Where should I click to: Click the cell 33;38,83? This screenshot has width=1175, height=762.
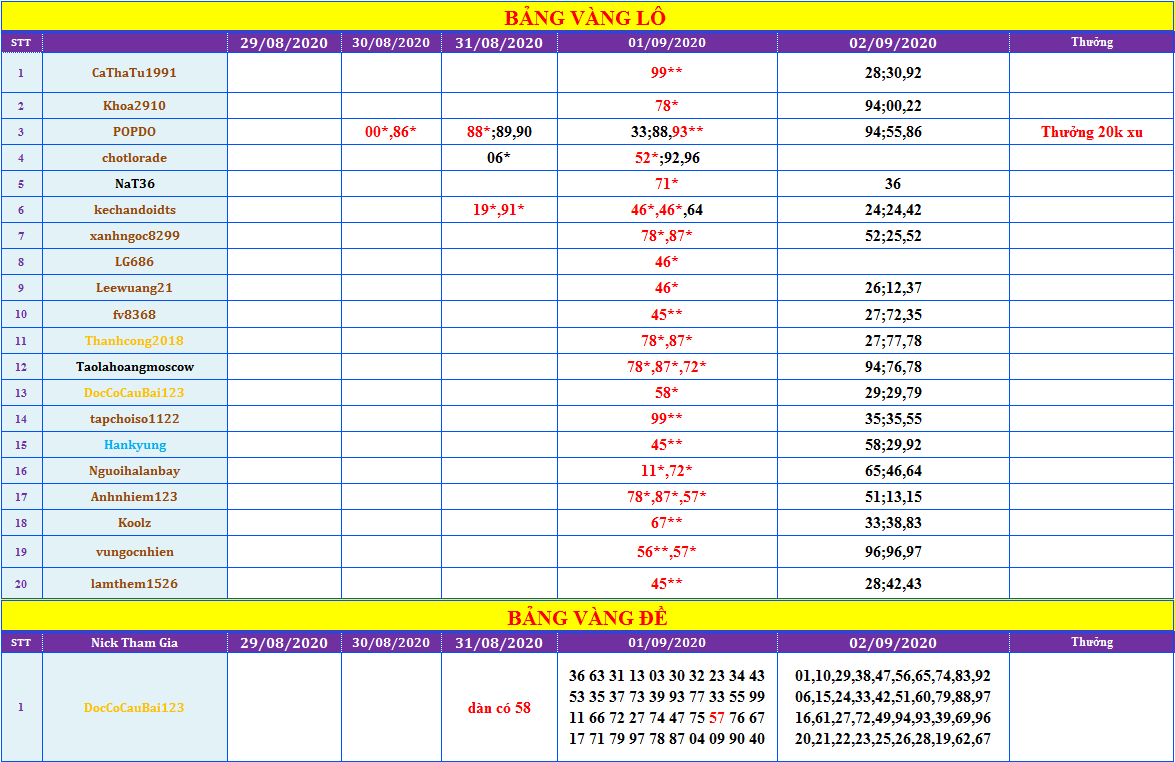[893, 523]
